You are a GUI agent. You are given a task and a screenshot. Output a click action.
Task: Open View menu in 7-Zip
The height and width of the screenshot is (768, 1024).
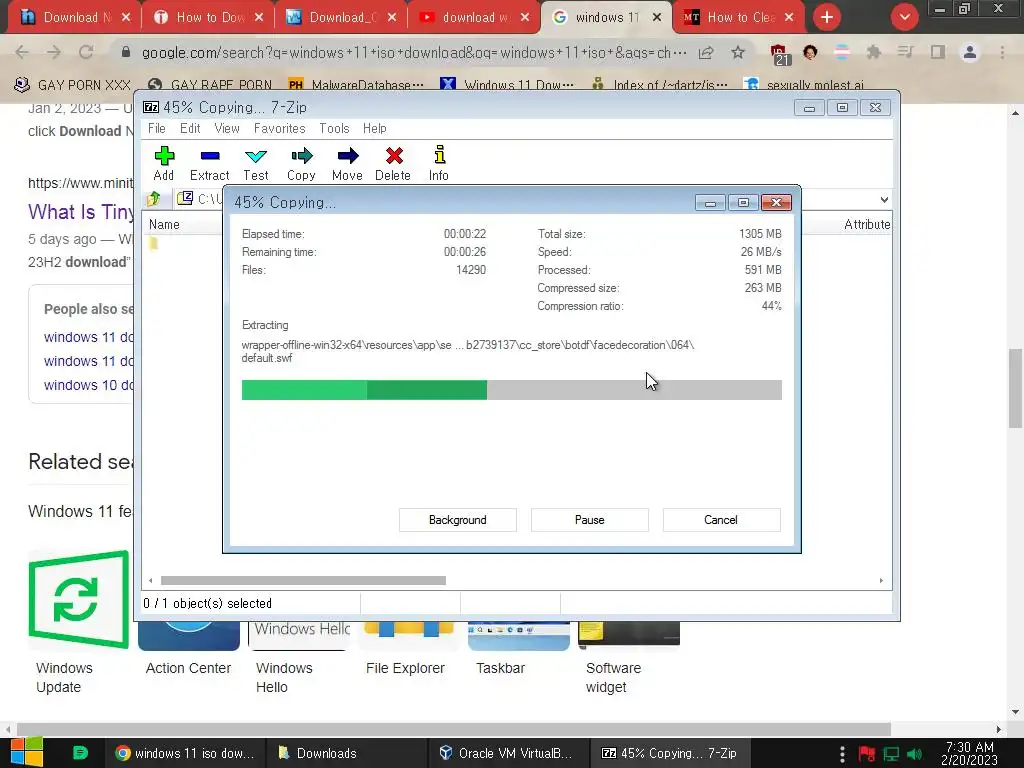[227, 129]
